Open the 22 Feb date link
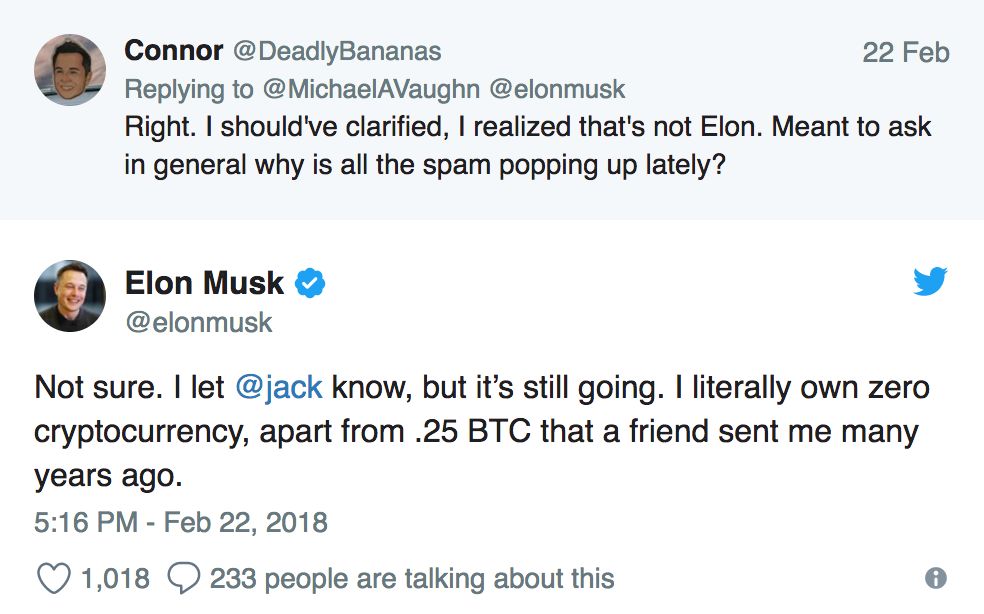The image size is (984, 614). coord(905,51)
